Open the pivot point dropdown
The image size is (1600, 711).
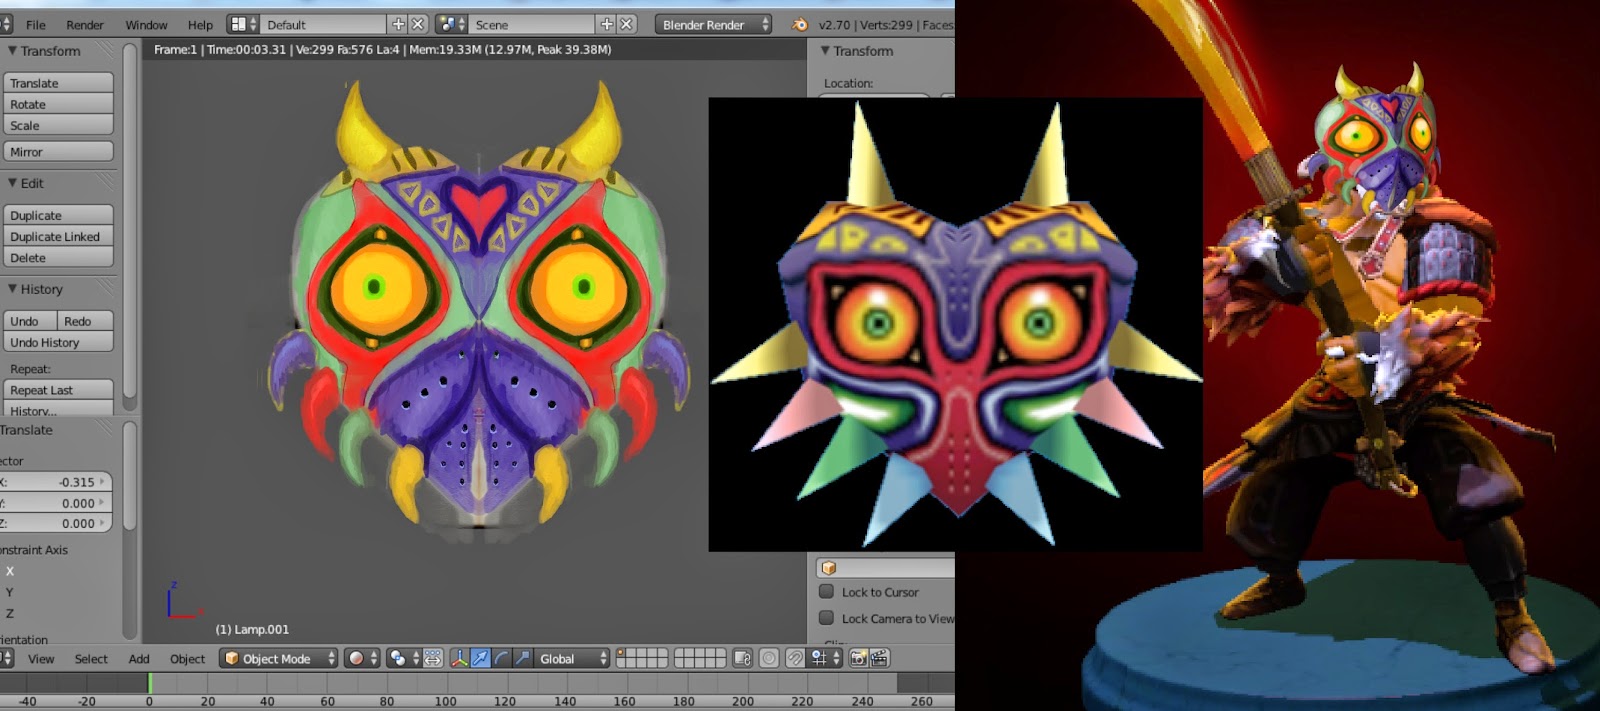404,658
